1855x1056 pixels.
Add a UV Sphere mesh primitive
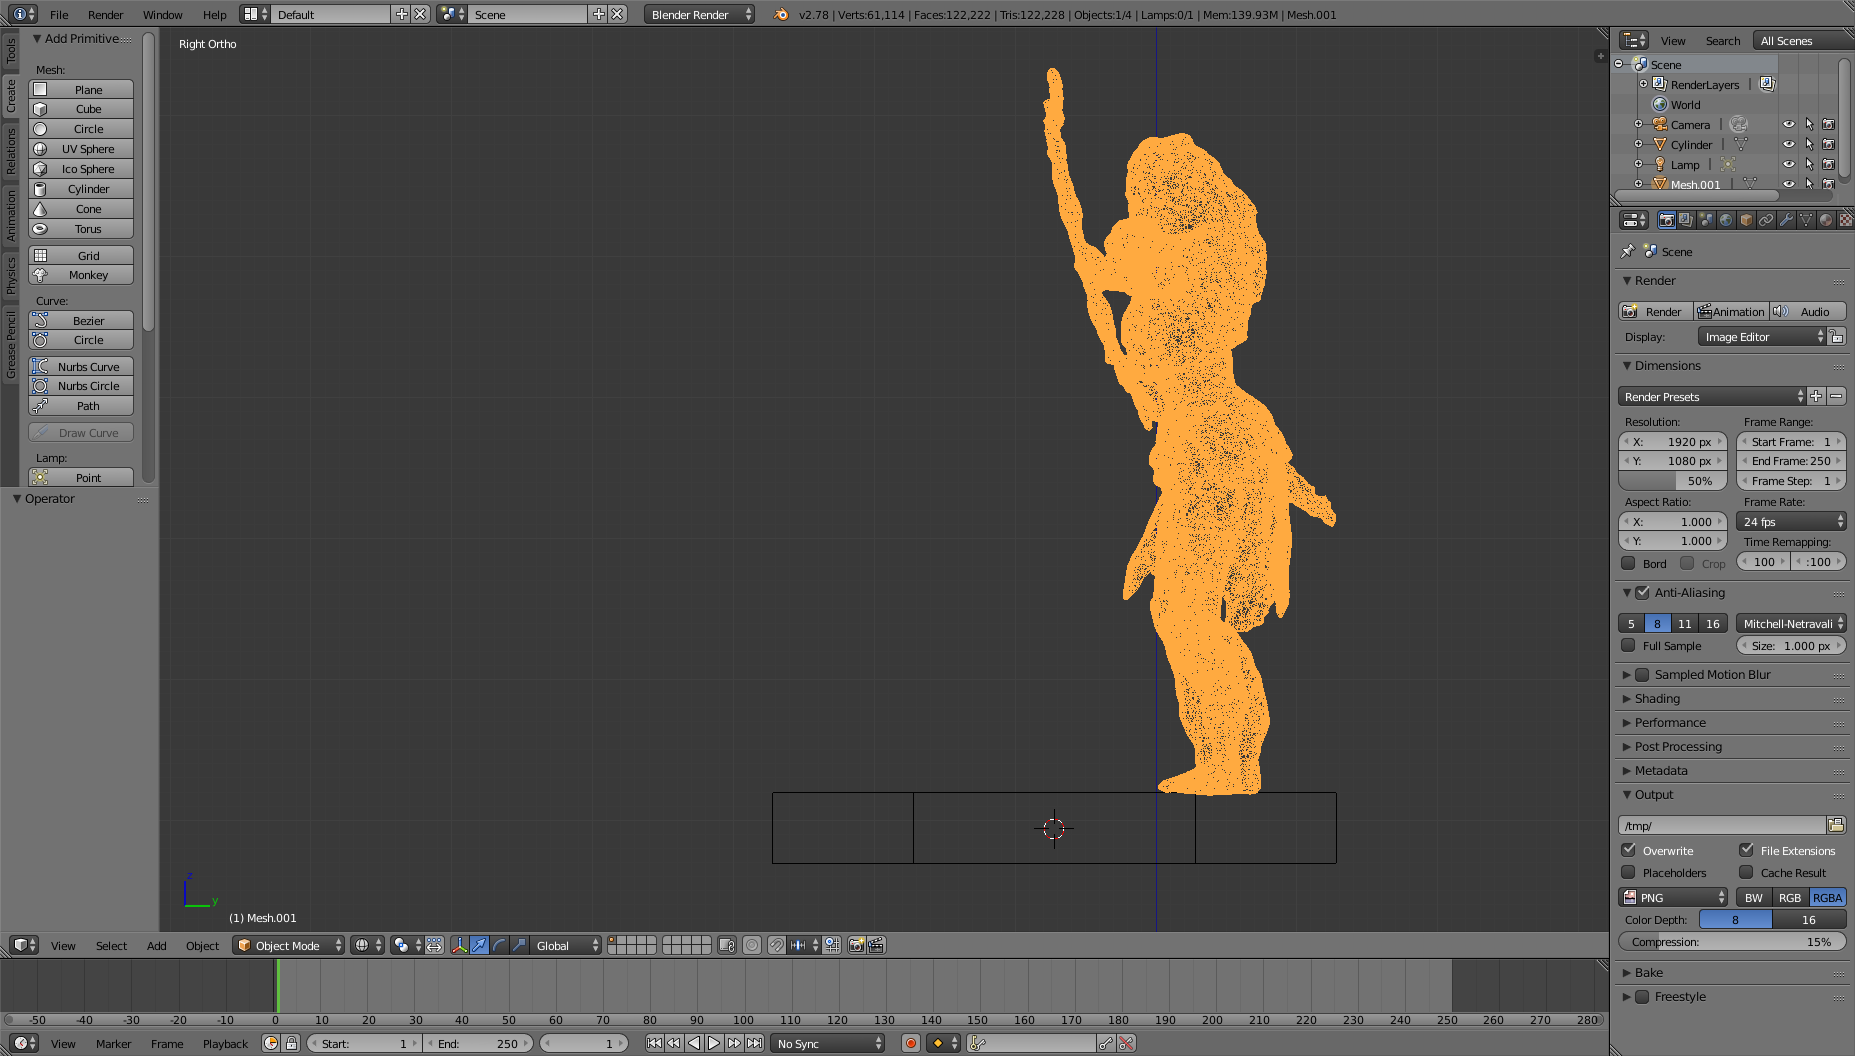click(x=81, y=149)
